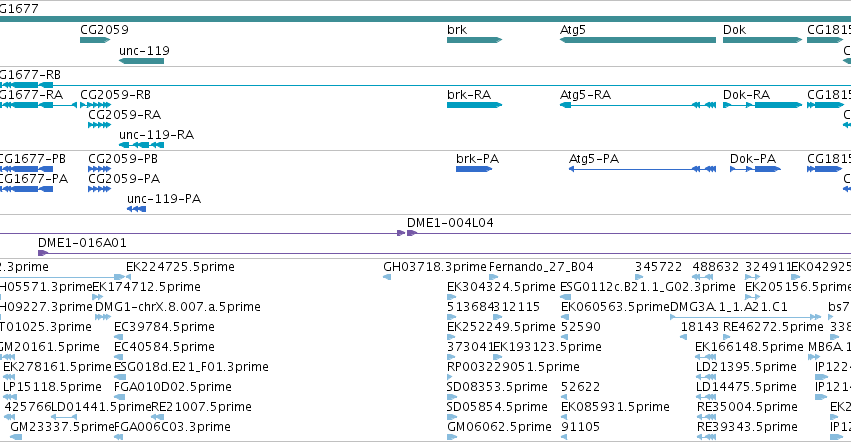Click the FGA010D02.5prime EST label
This screenshot has width=851, height=442.
point(173,387)
